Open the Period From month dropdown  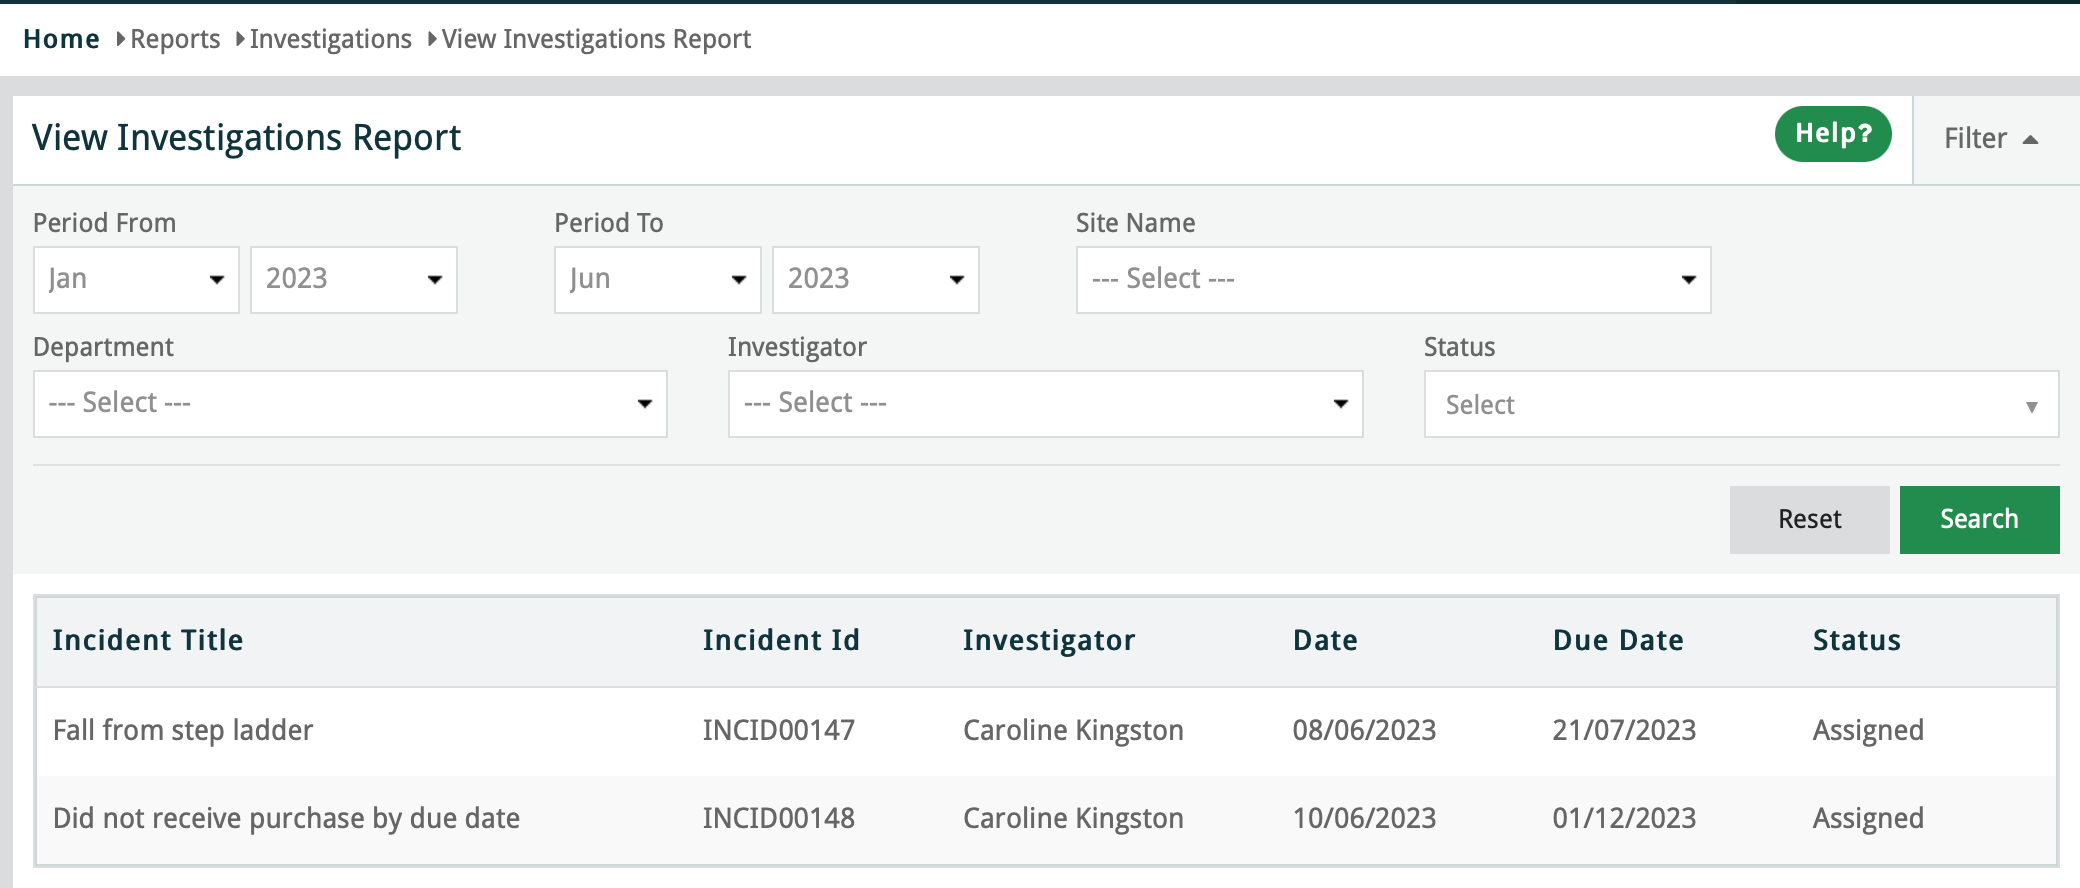136,280
